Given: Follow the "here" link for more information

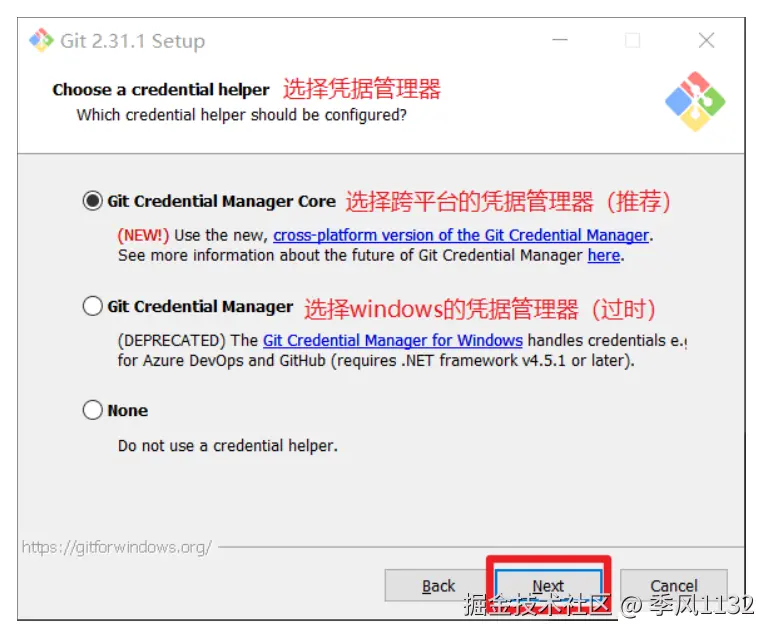Looking at the screenshot, I should (604, 255).
